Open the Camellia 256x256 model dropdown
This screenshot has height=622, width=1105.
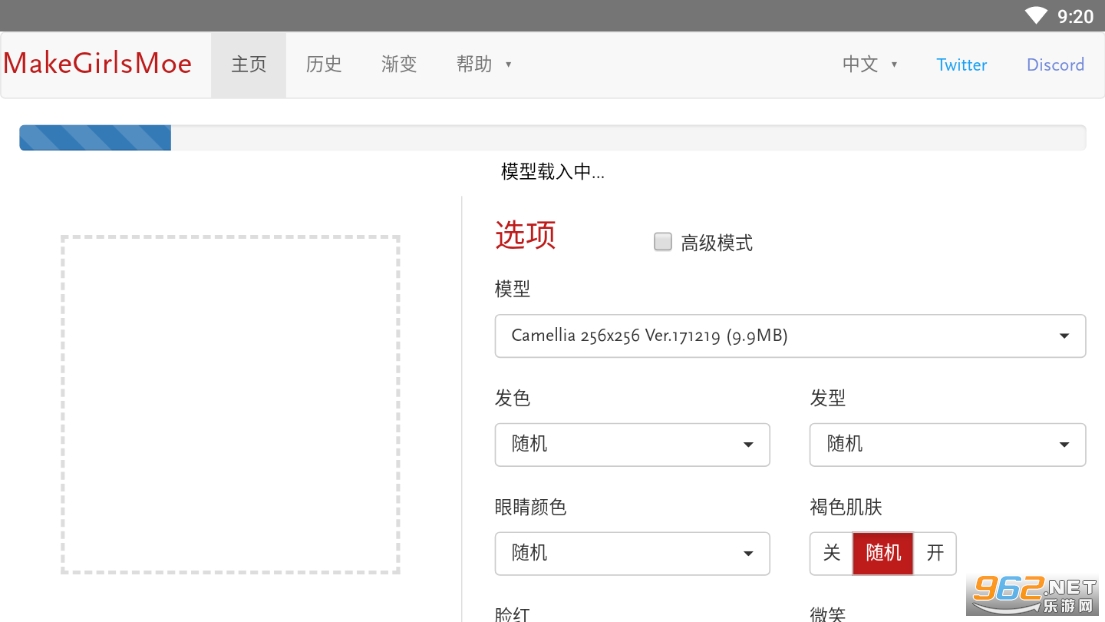pos(789,336)
